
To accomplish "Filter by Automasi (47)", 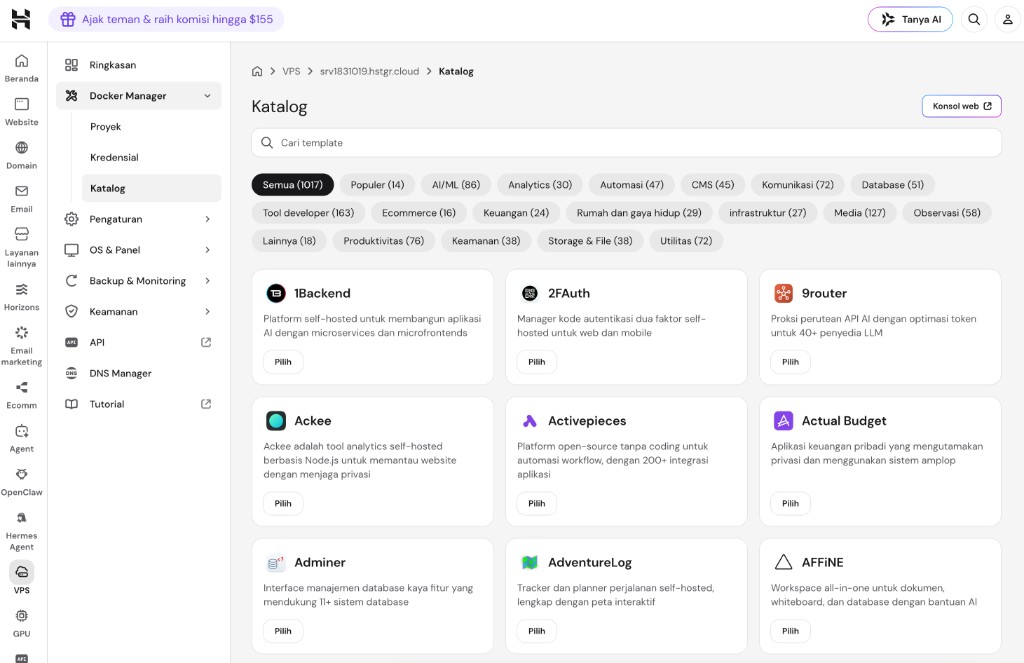I will coord(632,185).
